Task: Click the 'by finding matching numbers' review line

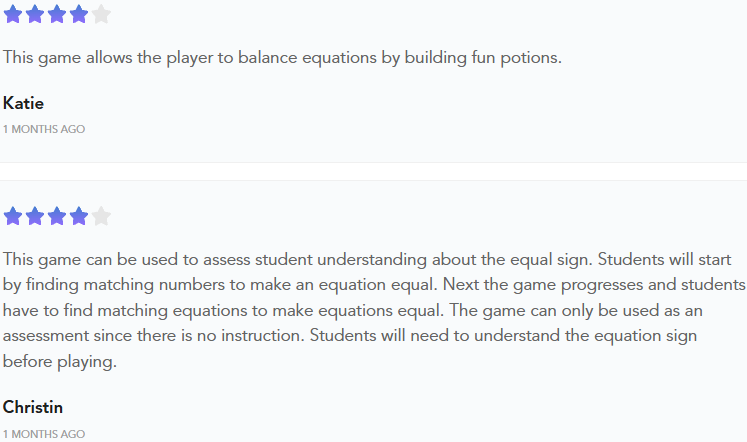Action: tap(374, 285)
